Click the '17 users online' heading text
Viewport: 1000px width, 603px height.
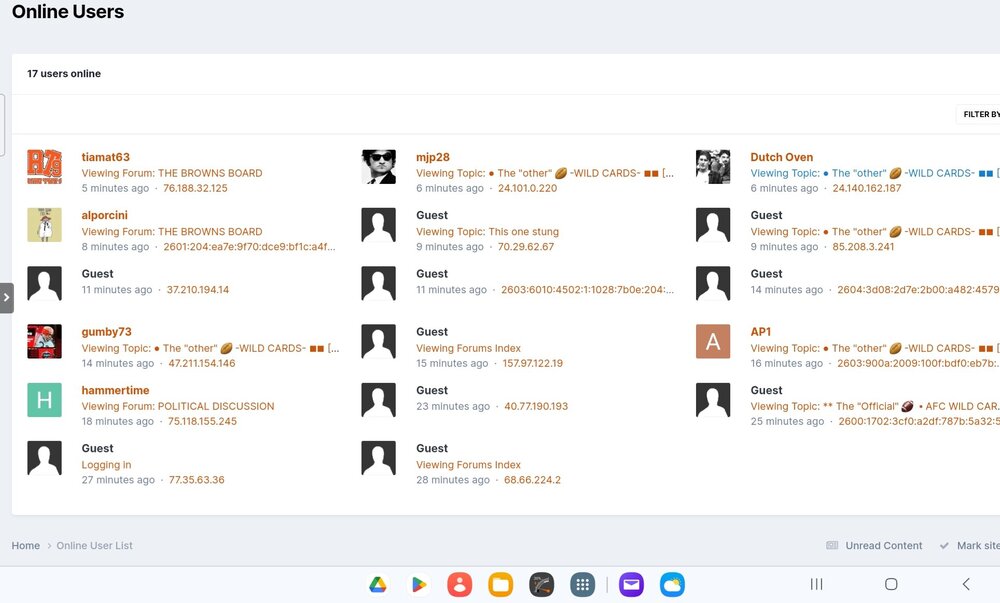coord(64,73)
